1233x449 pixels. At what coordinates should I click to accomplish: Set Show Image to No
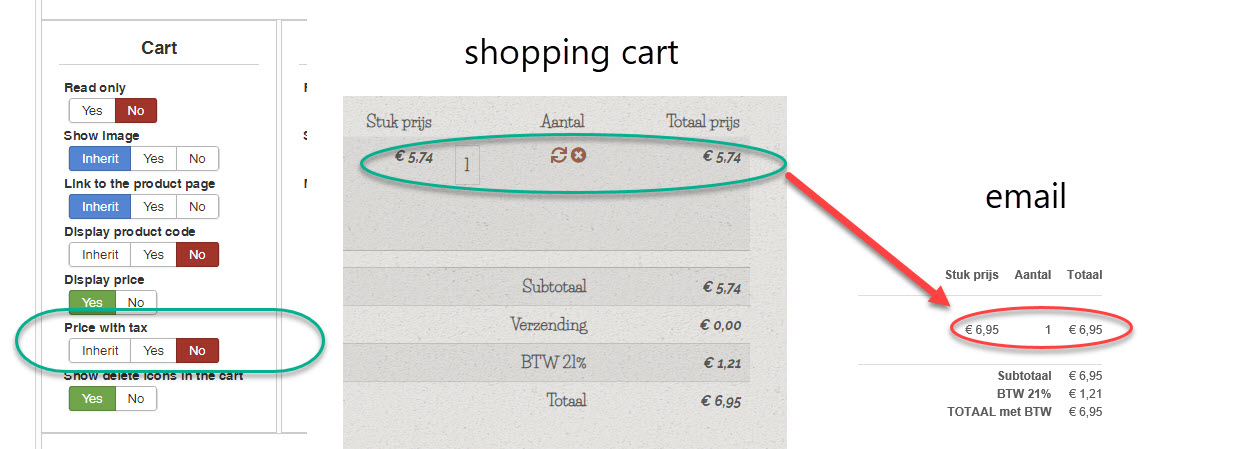[x=197, y=159]
